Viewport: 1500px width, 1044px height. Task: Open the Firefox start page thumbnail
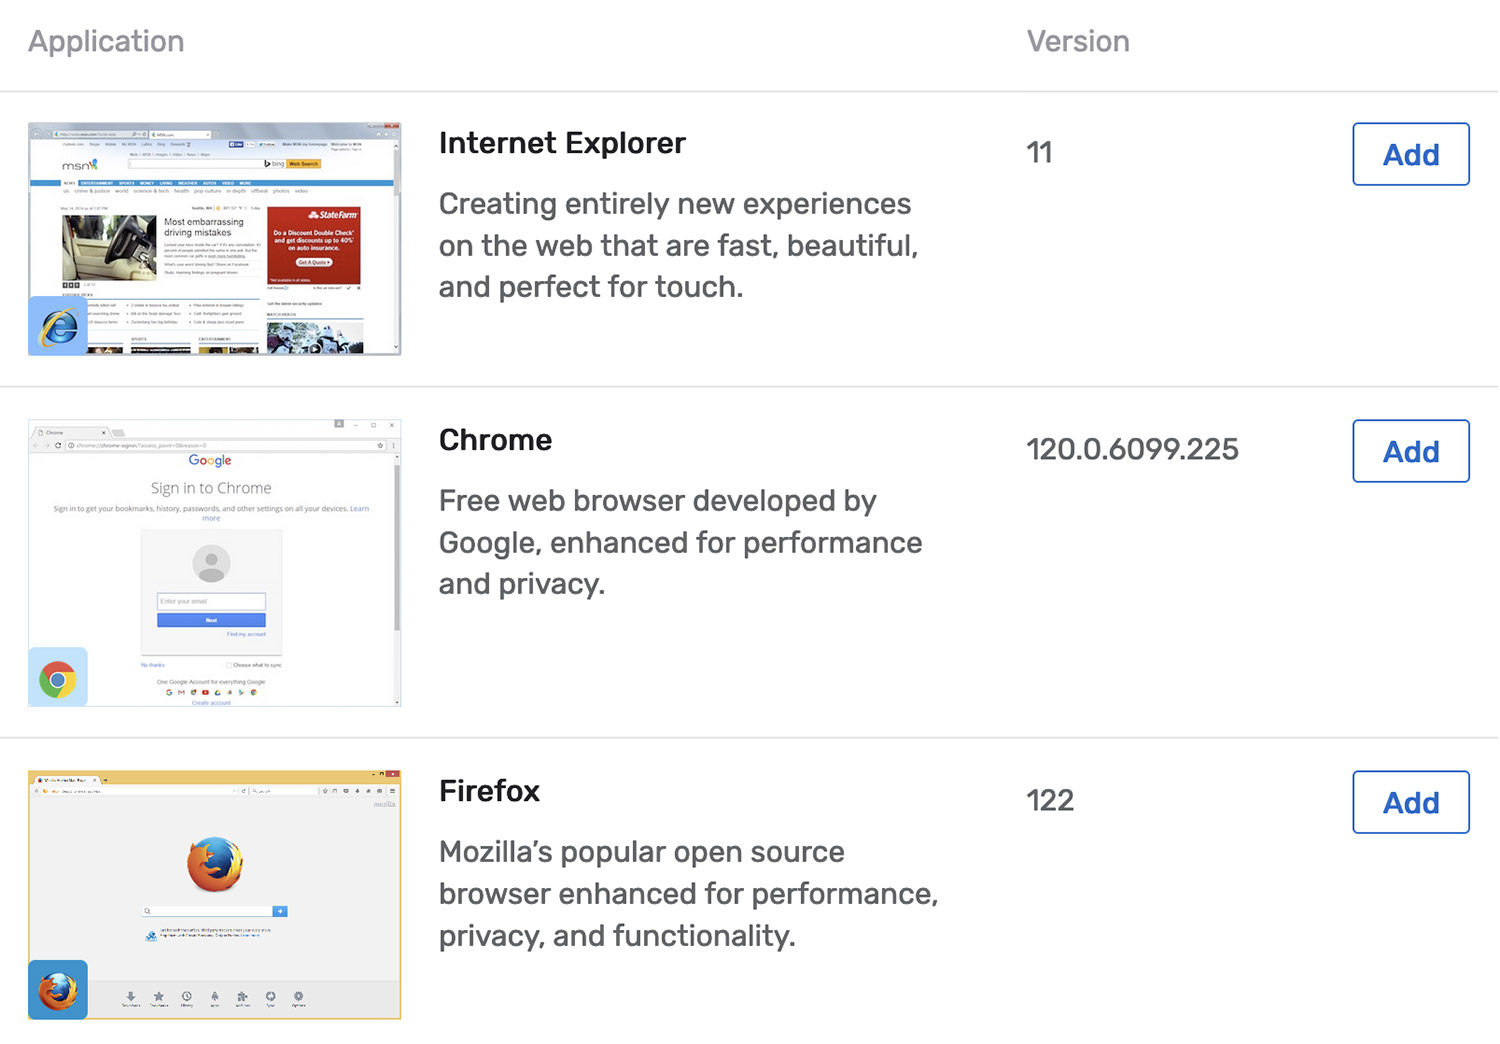(215, 895)
